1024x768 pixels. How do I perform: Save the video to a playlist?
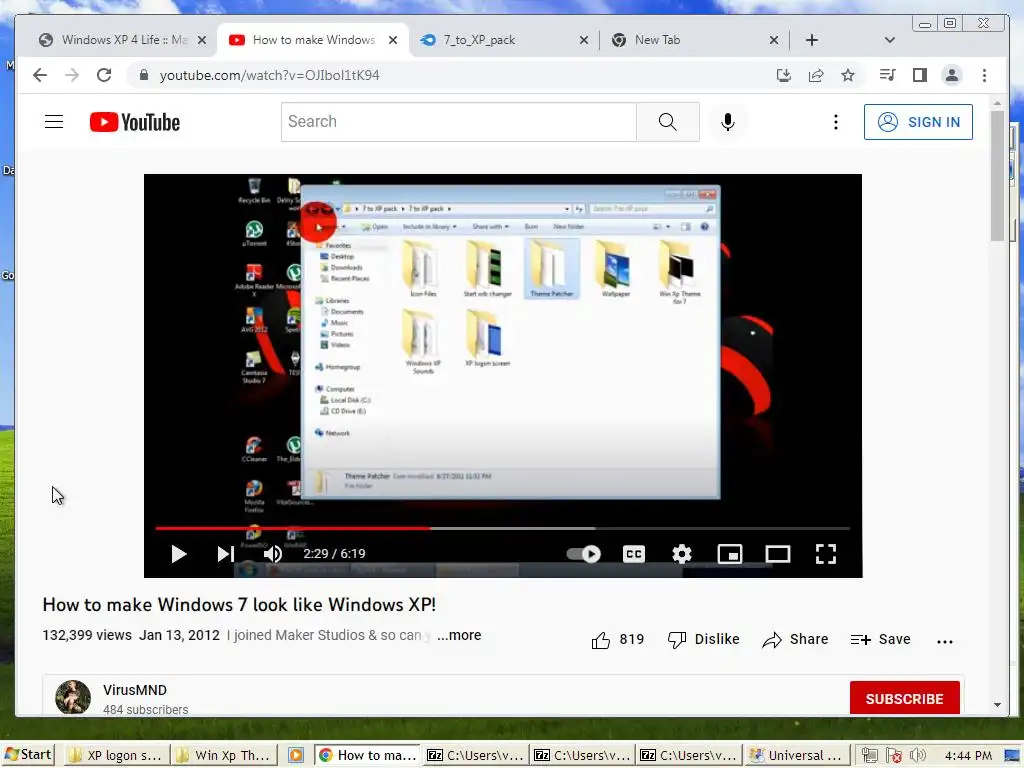pos(880,639)
